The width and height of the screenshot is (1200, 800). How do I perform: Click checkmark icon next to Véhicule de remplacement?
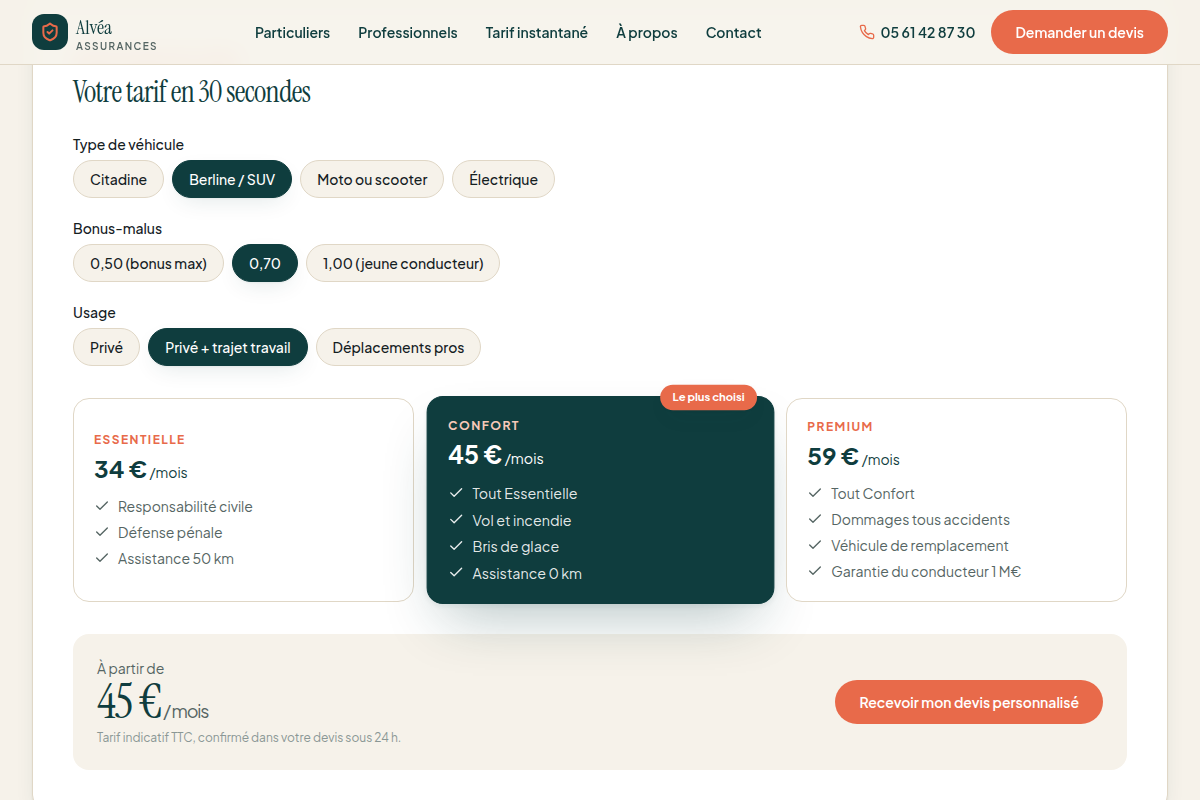[815, 545]
